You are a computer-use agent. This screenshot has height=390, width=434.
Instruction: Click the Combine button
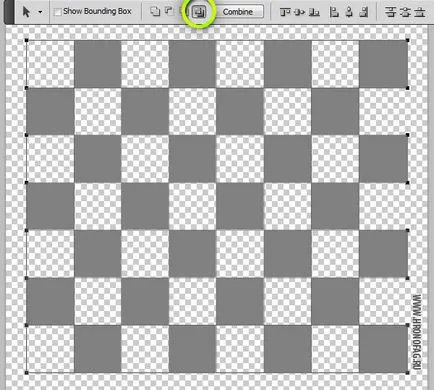click(x=238, y=12)
